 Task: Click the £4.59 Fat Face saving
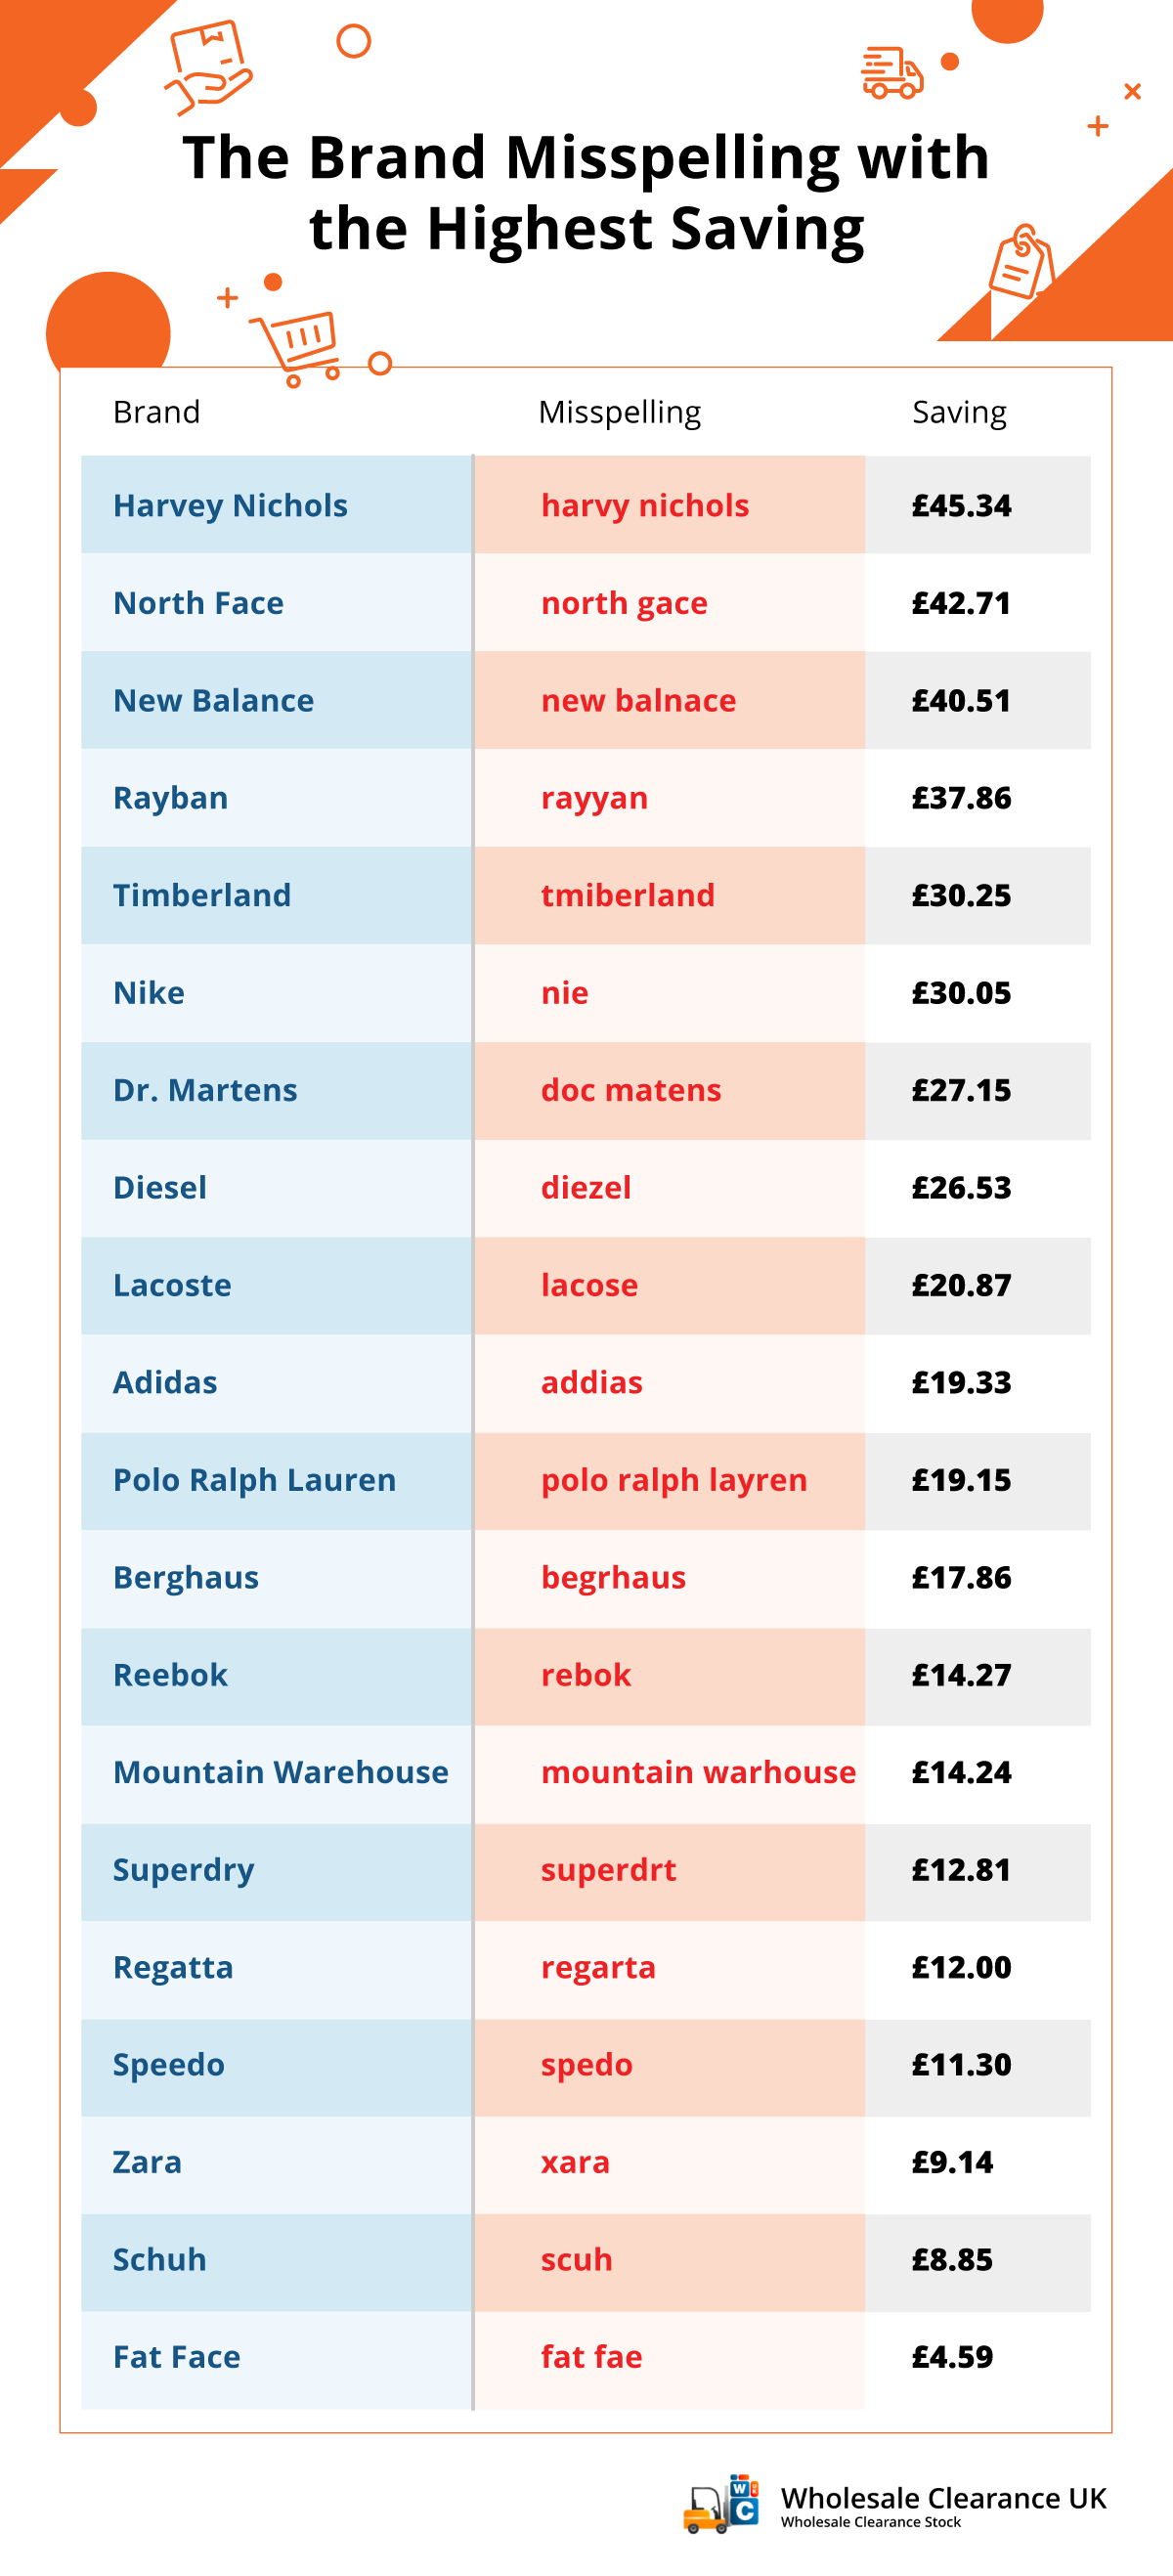[x=952, y=2357]
